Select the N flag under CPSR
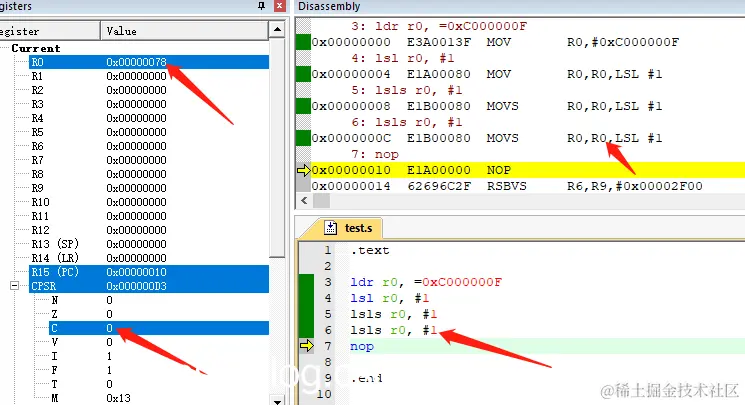The width and height of the screenshot is (745, 405). coord(159,300)
